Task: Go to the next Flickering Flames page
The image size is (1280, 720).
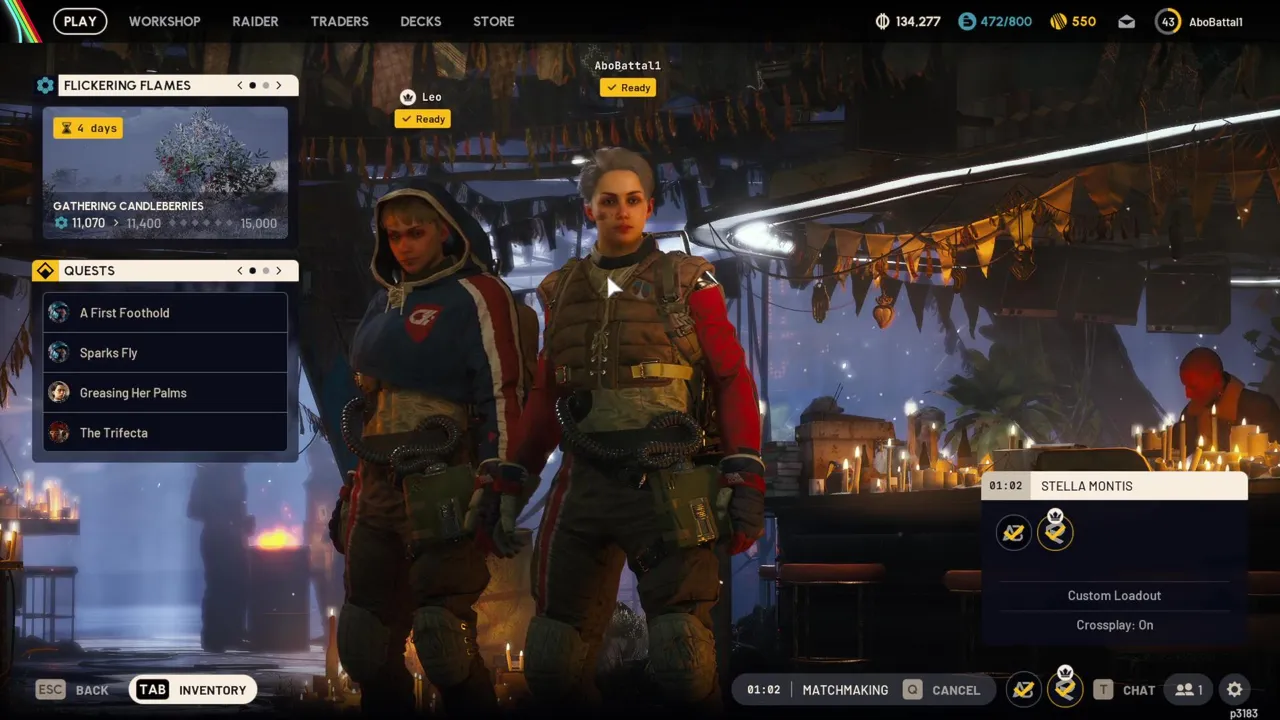Action: pyautogui.click(x=279, y=85)
